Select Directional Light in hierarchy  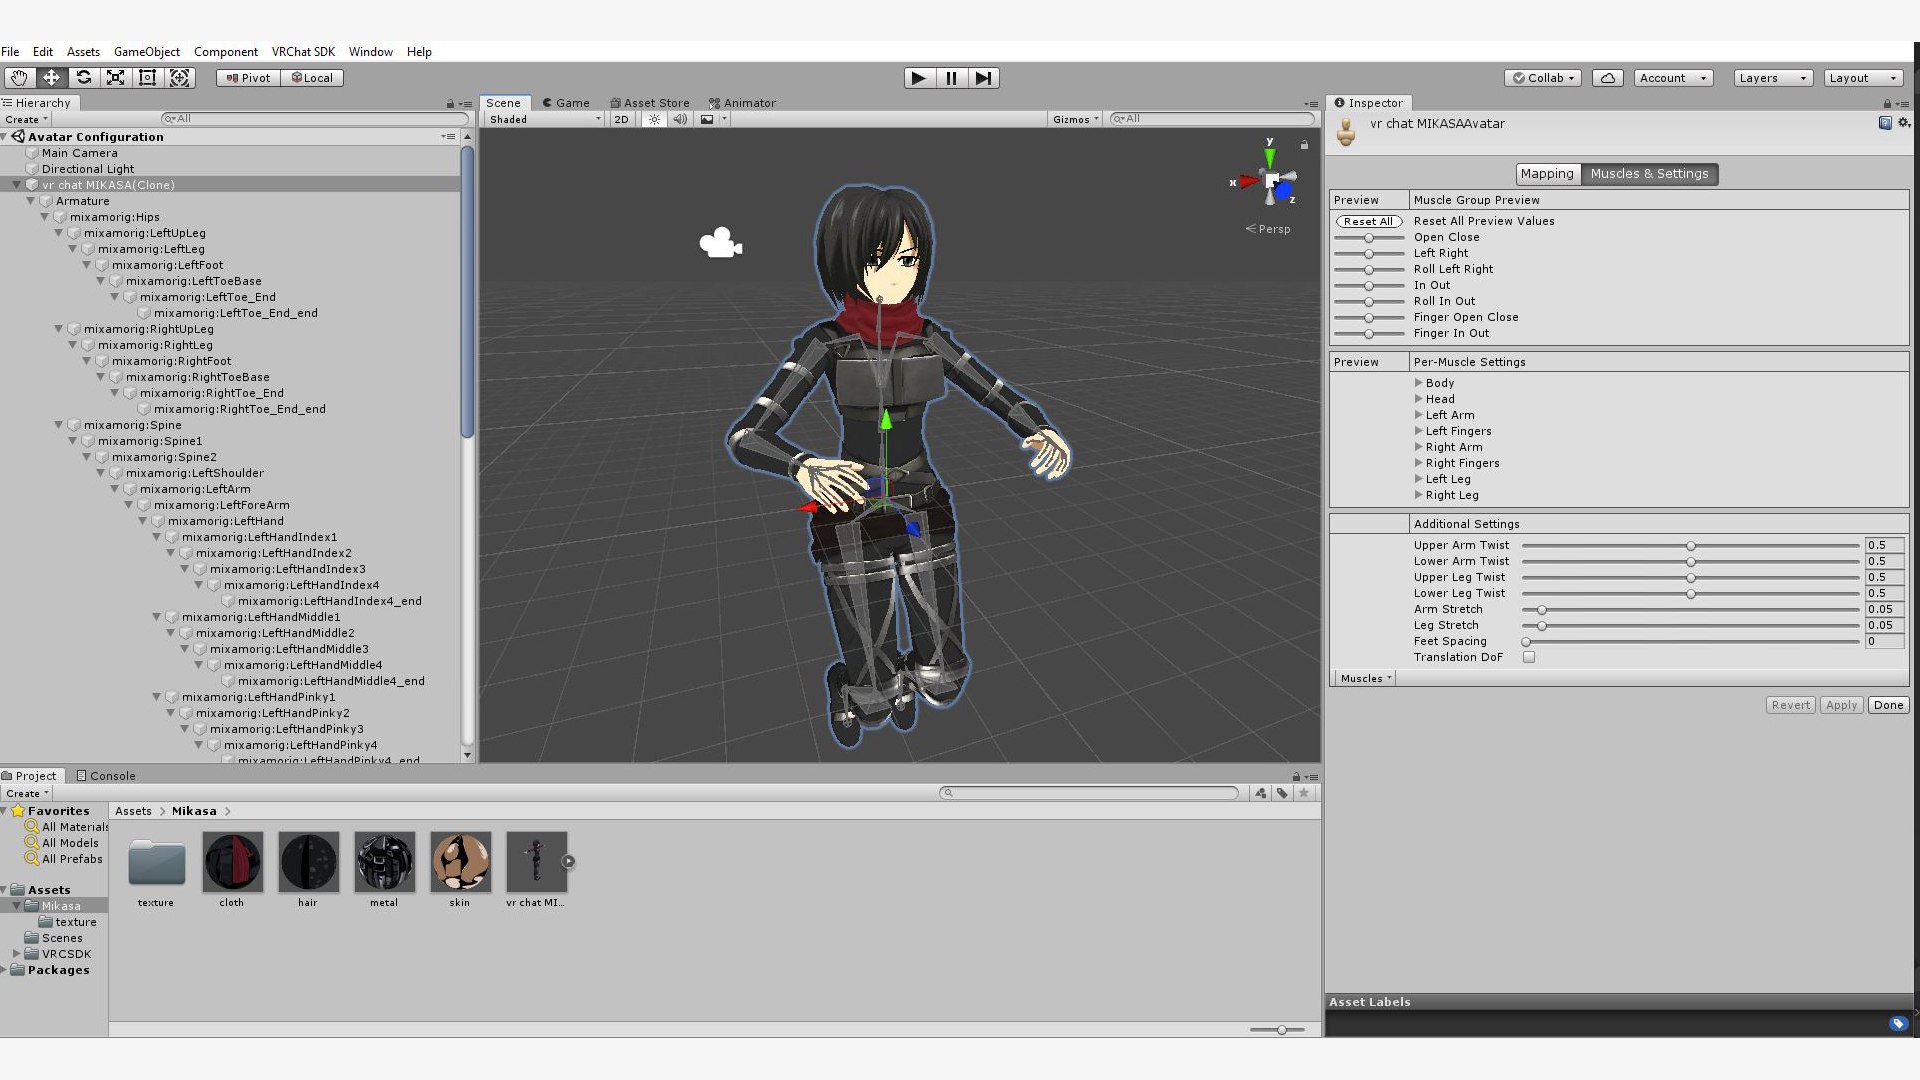[87, 169]
